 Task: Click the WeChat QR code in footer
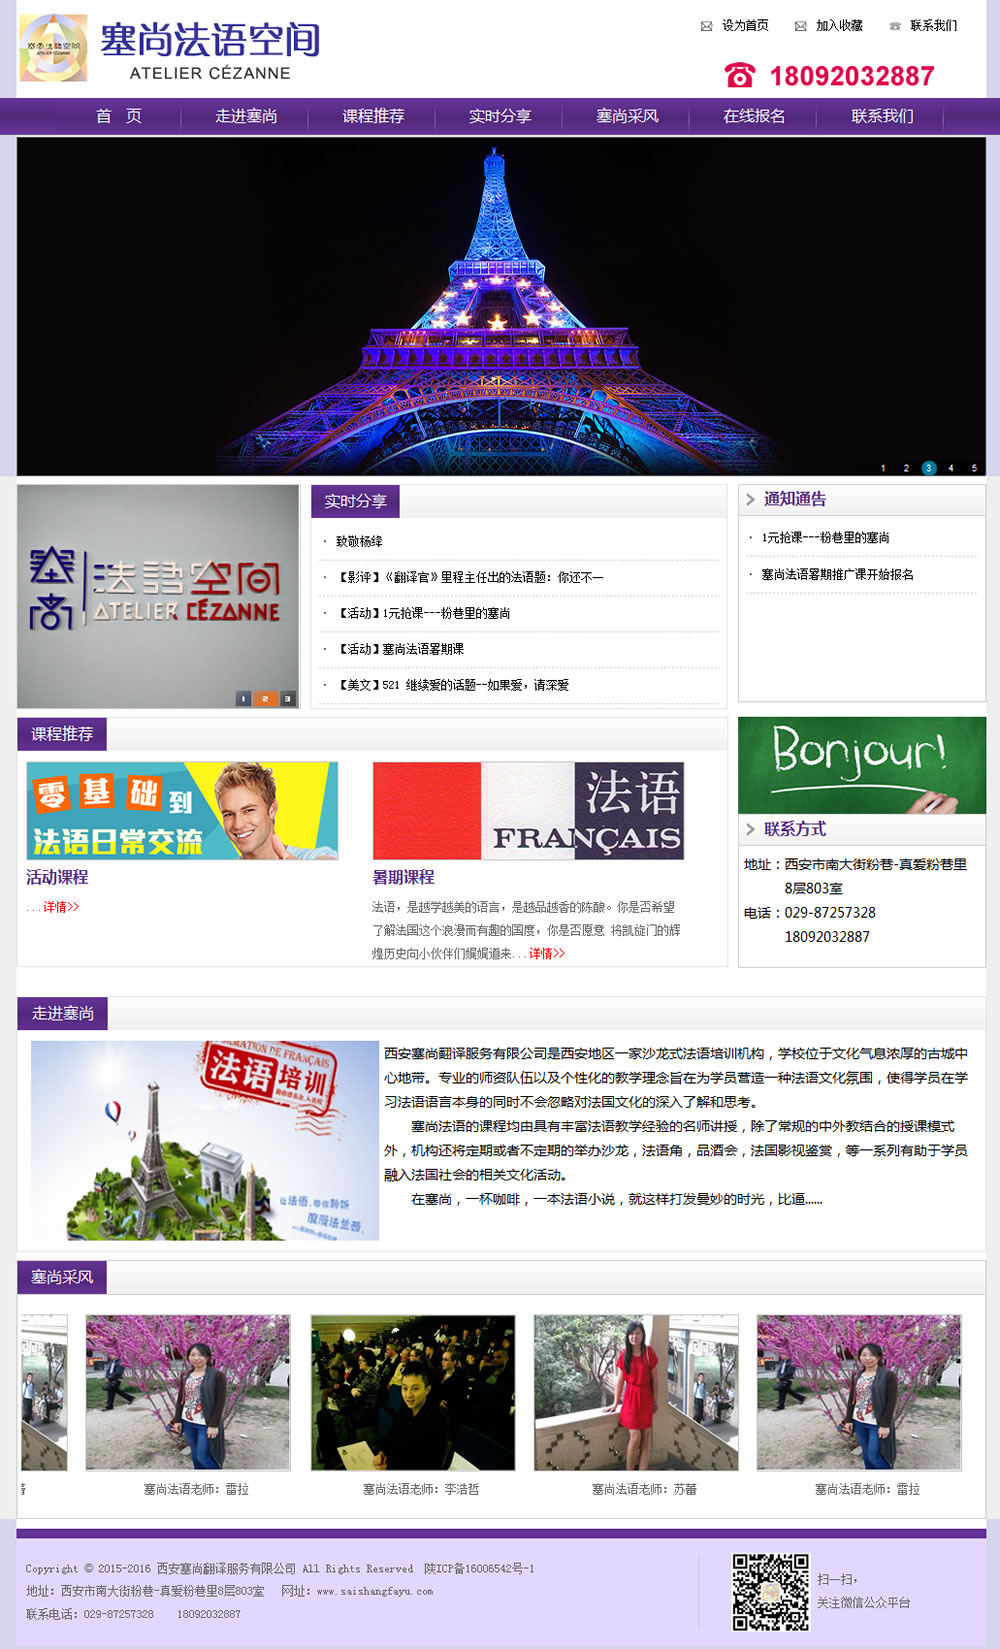770,1592
